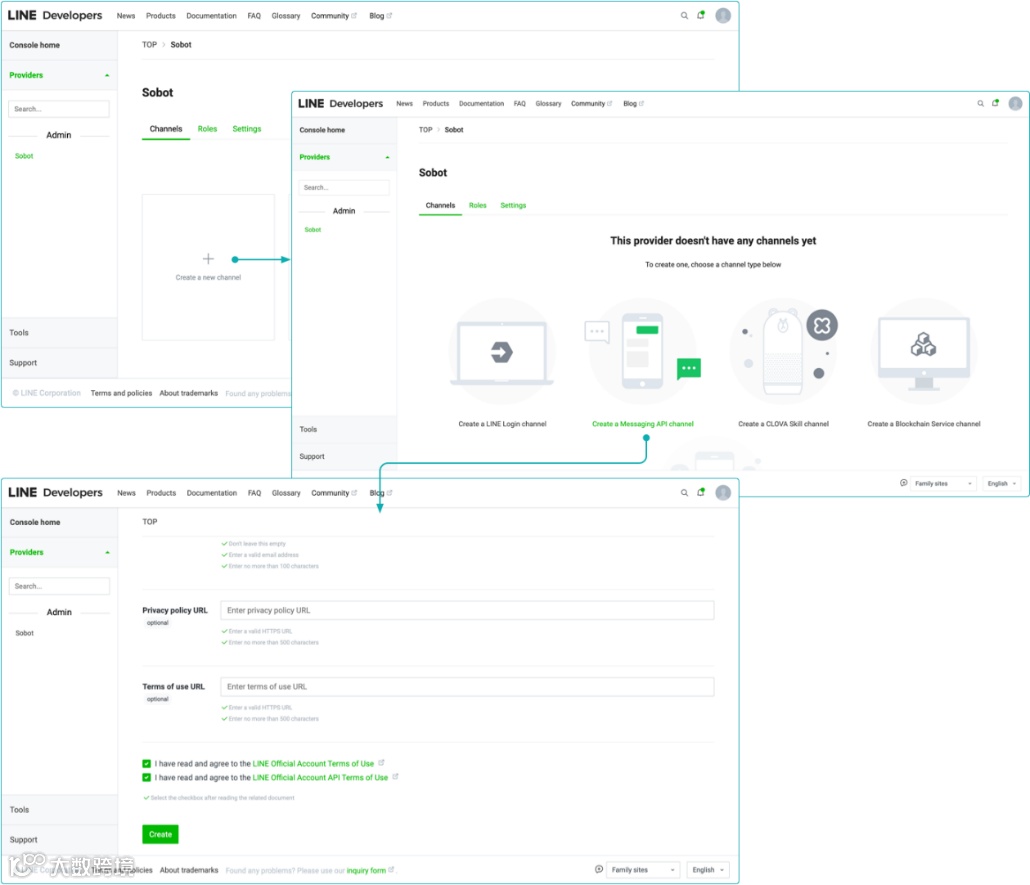Click TOP breadcrumb in middle window
The width and height of the screenshot is (1030, 885).
coord(426,130)
